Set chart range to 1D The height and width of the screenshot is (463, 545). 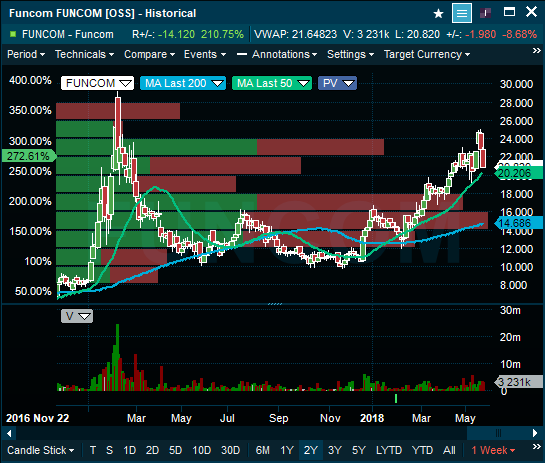coord(130,450)
